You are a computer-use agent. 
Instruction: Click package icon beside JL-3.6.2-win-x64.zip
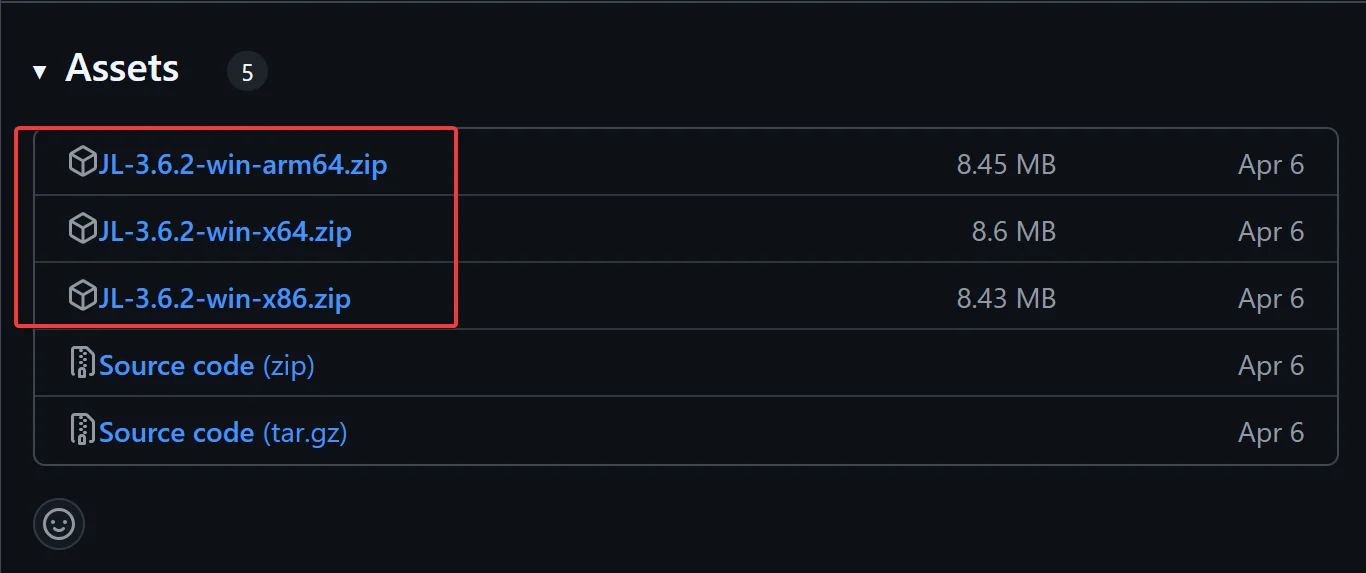81,230
